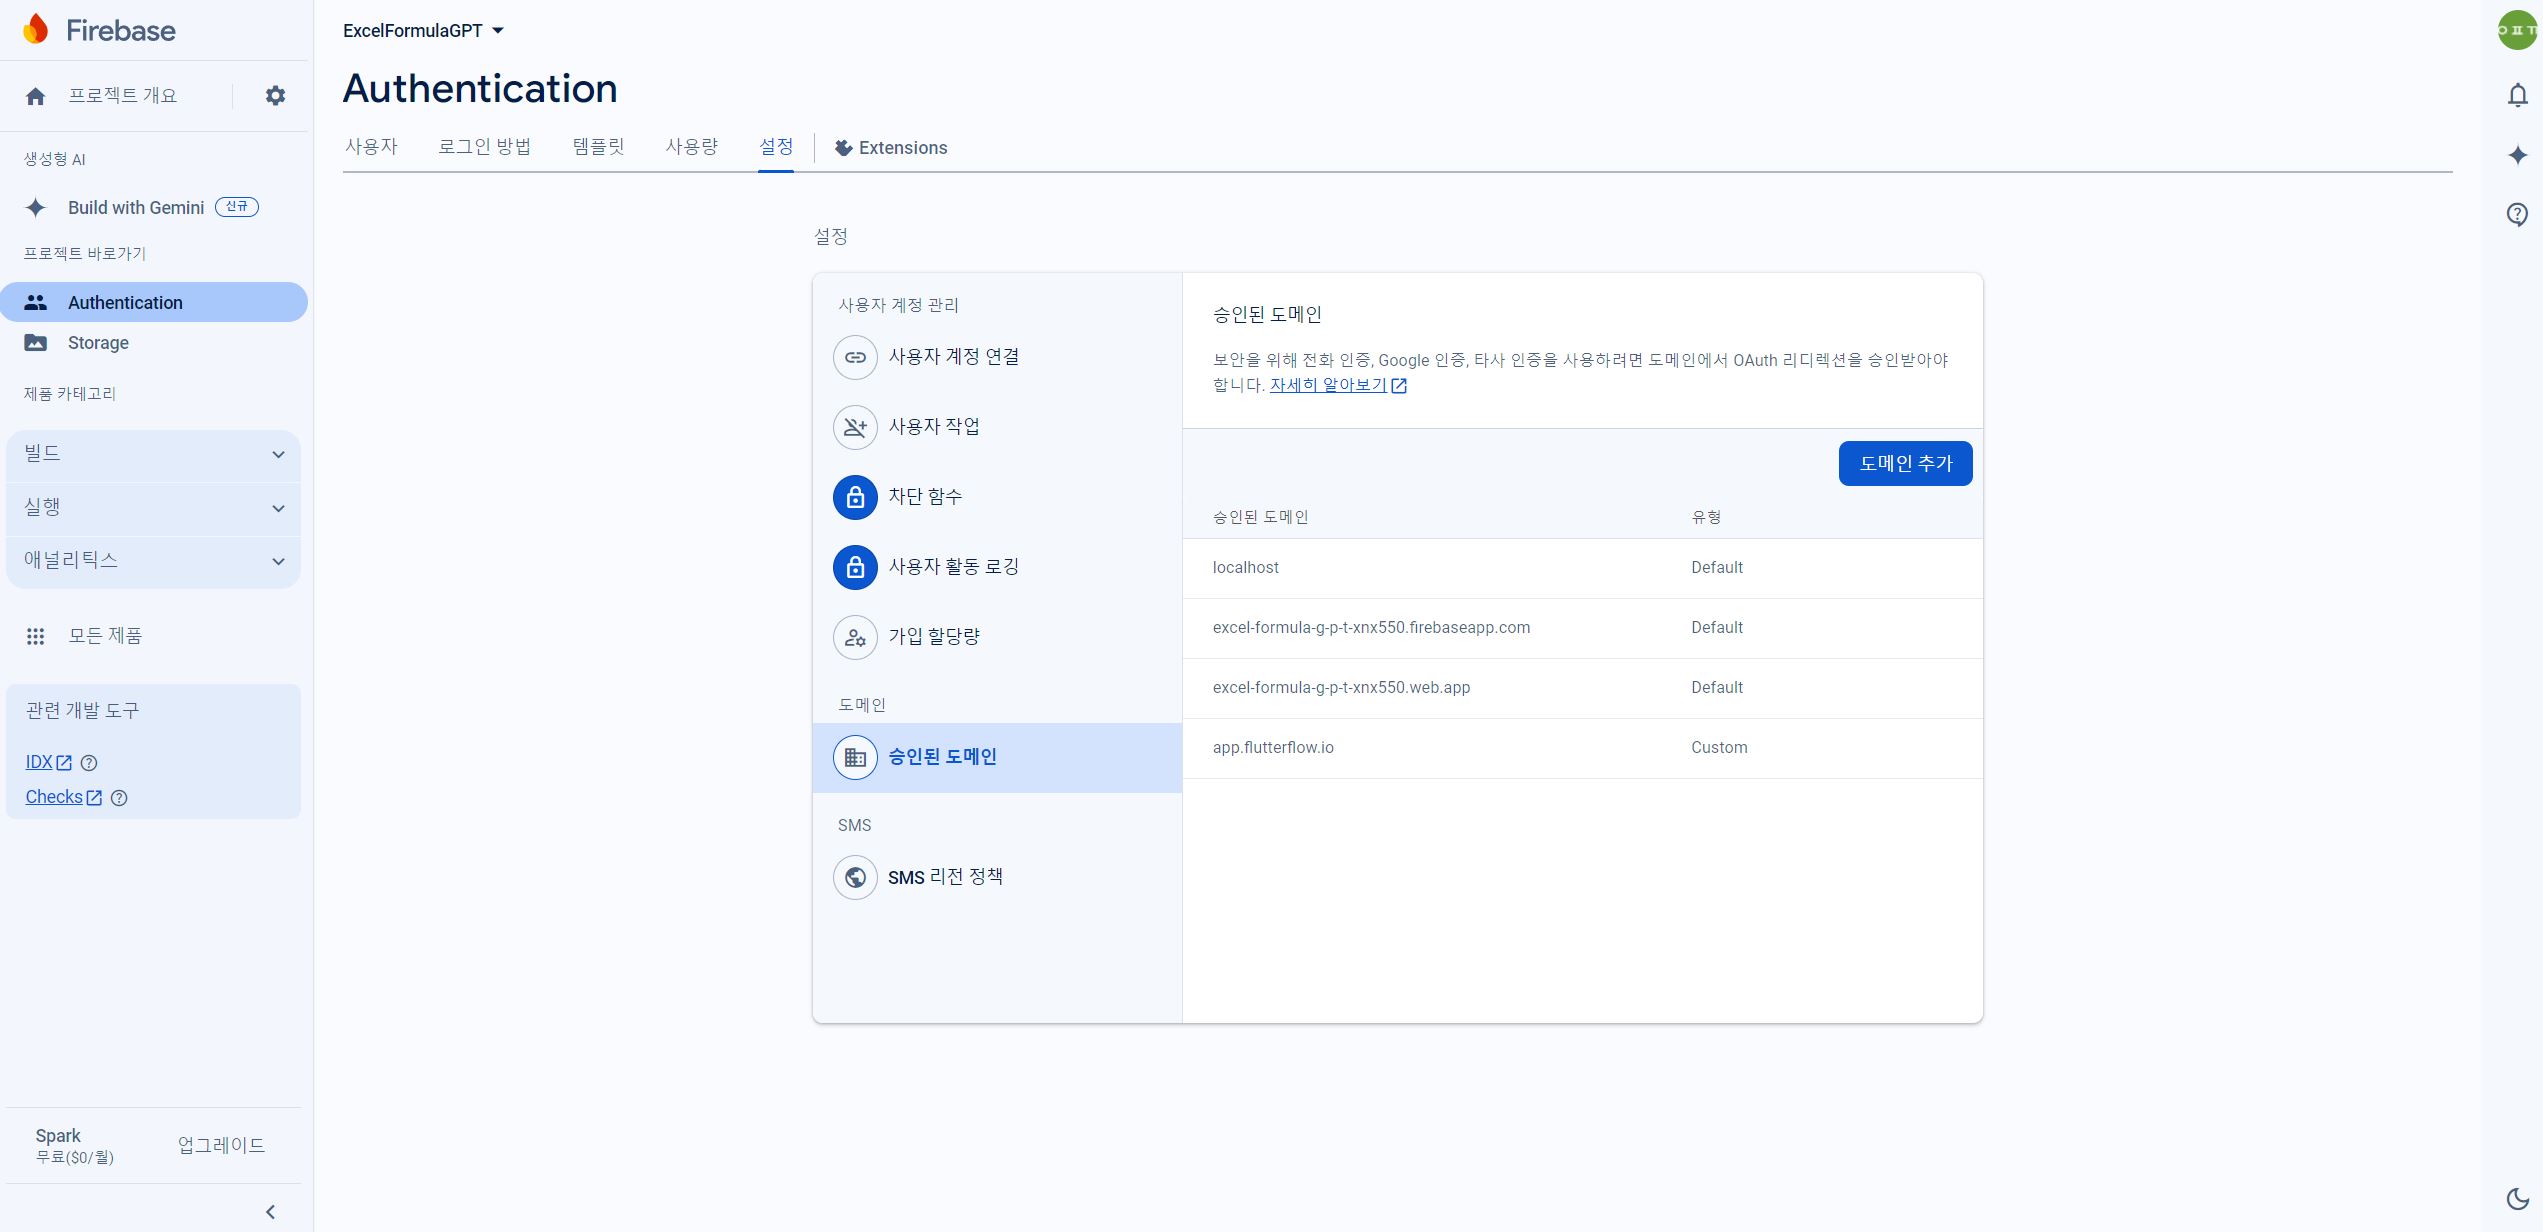Click the 모든 제품 grid icon
Screen dimensions: 2543x1232
pos(36,636)
